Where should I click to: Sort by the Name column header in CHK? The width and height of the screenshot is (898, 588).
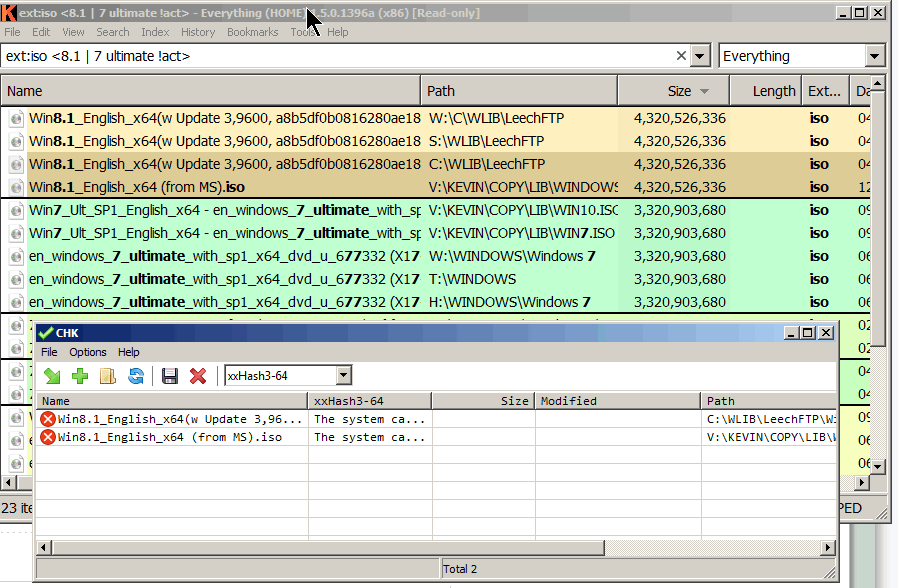[172, 401]
